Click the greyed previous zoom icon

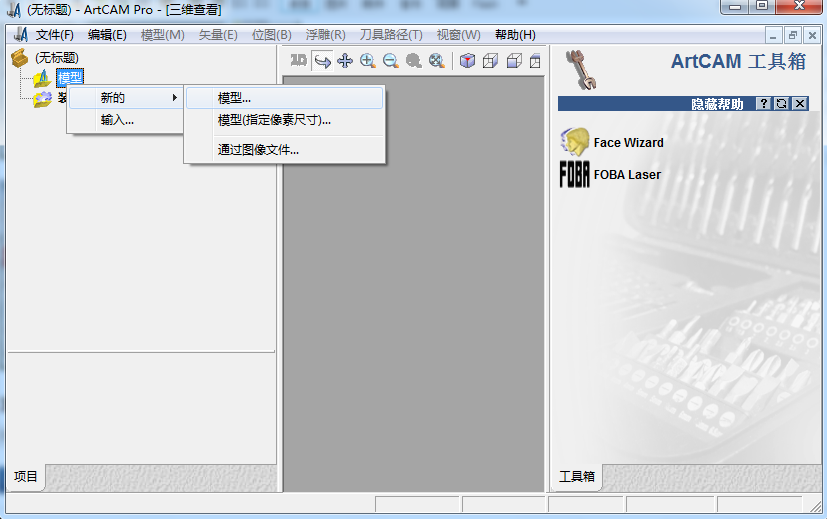tap(414, 61)
